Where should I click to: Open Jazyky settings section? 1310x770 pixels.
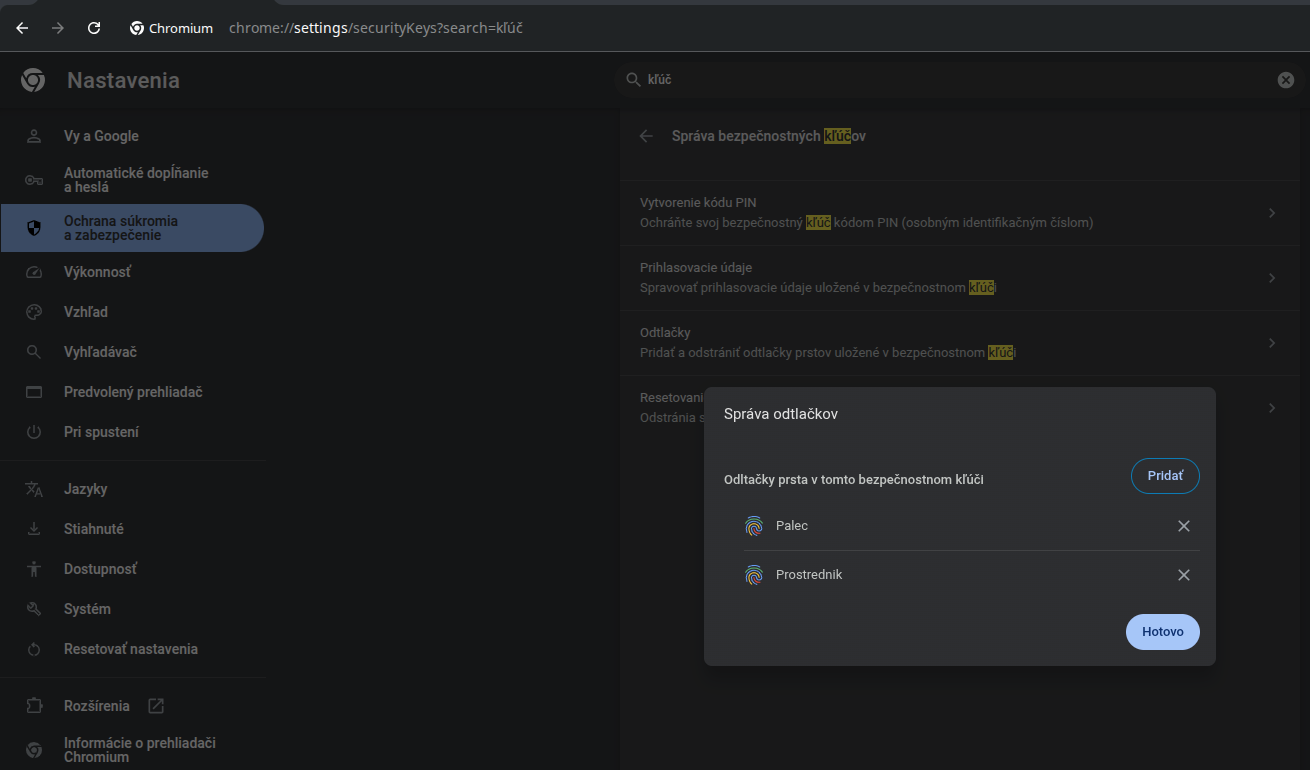pyautogui.click(x=85, y=489)
